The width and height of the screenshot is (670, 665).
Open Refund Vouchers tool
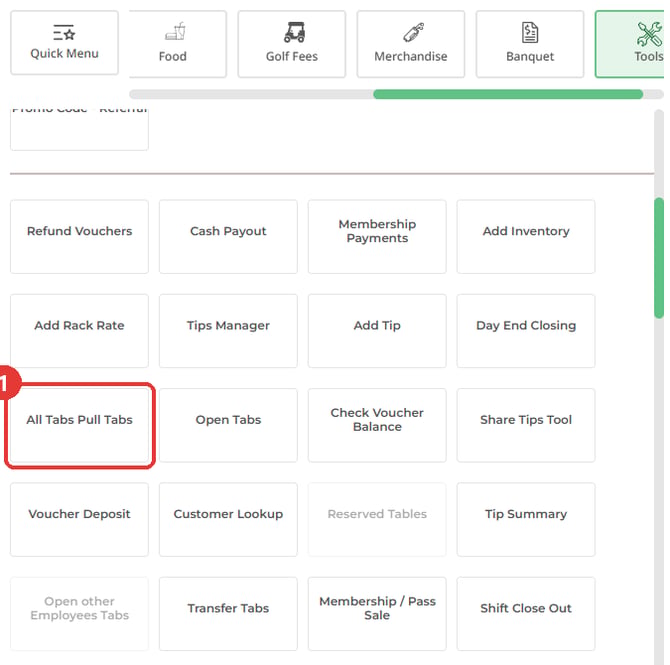[79, 237]
